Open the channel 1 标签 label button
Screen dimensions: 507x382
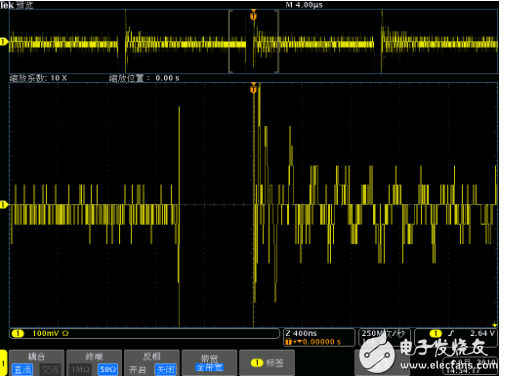click(267, 363)
